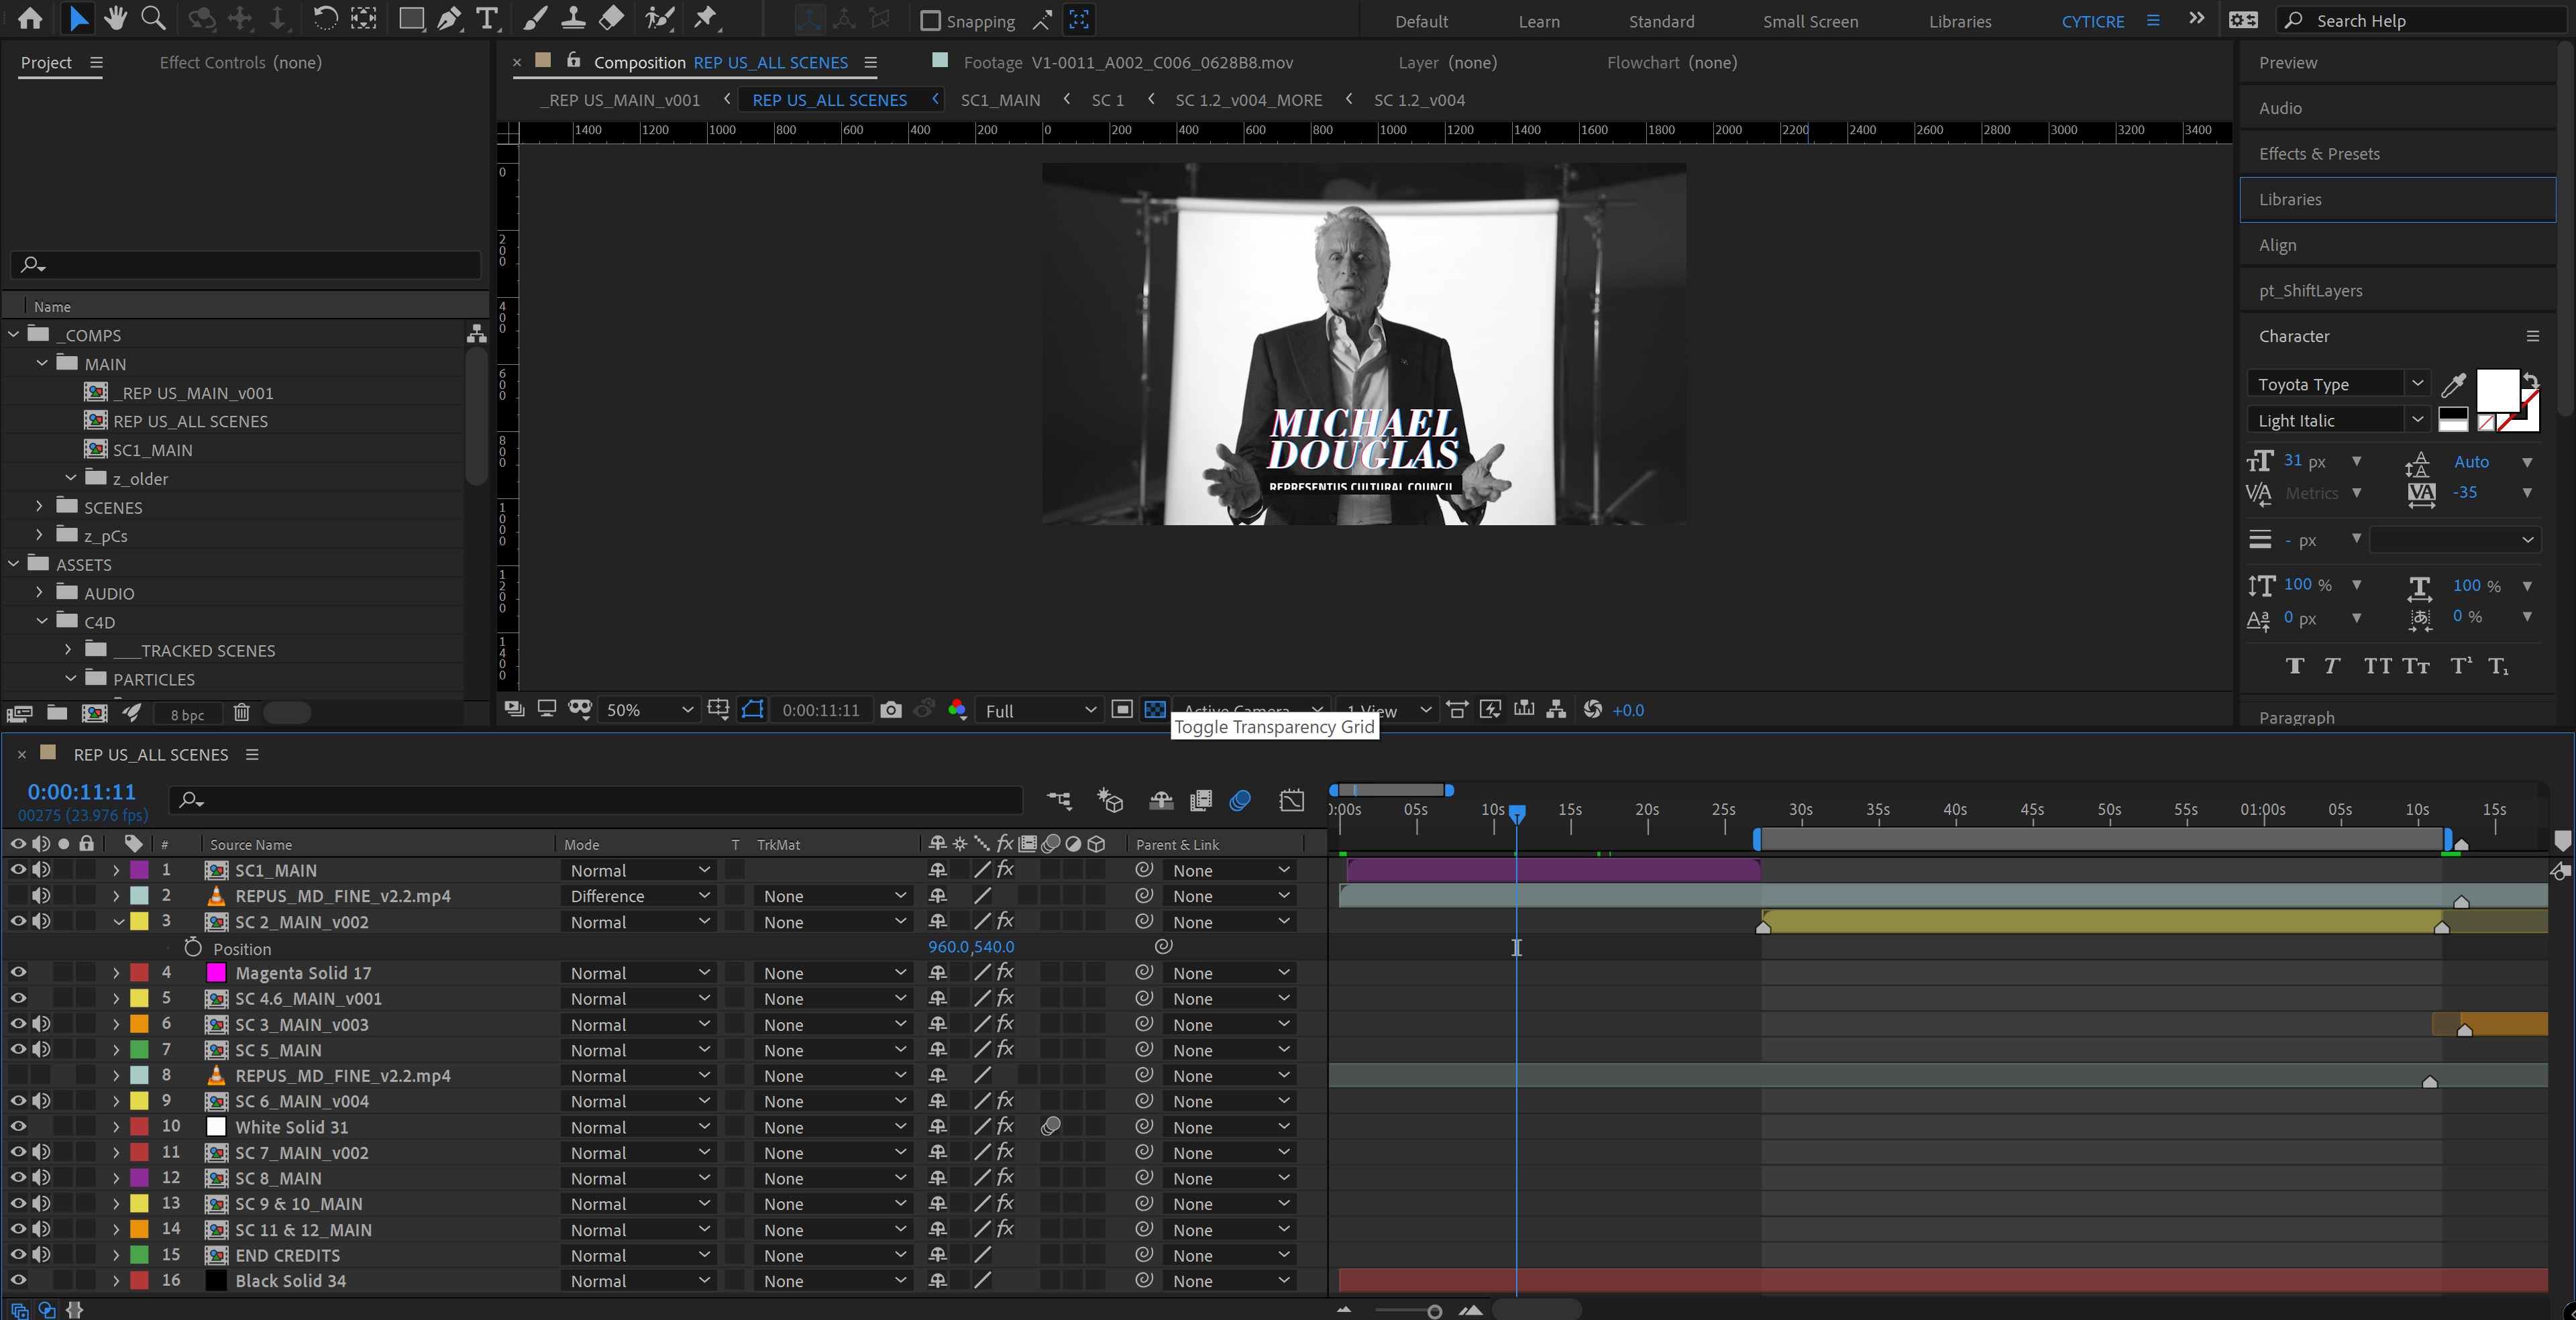This screenshot has height=1320, width=2576.
Task: Create a new composition from Project panel
Action: pos(95,713)
